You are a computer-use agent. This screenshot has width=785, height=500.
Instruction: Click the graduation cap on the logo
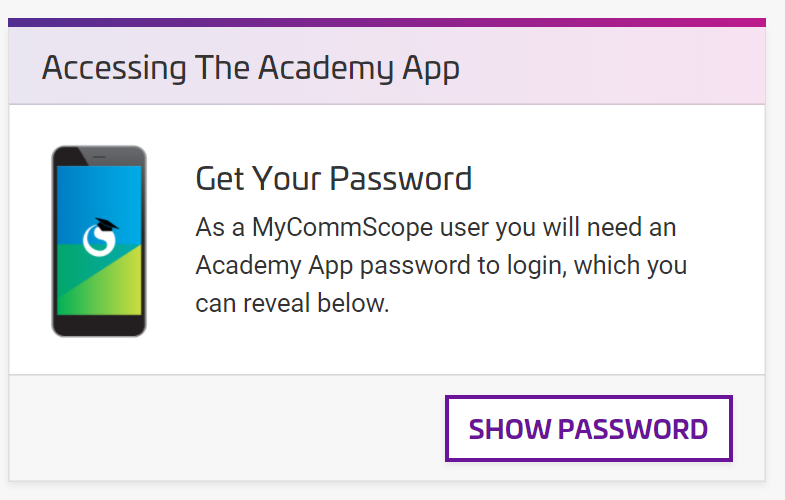click(x=104, y=224)
